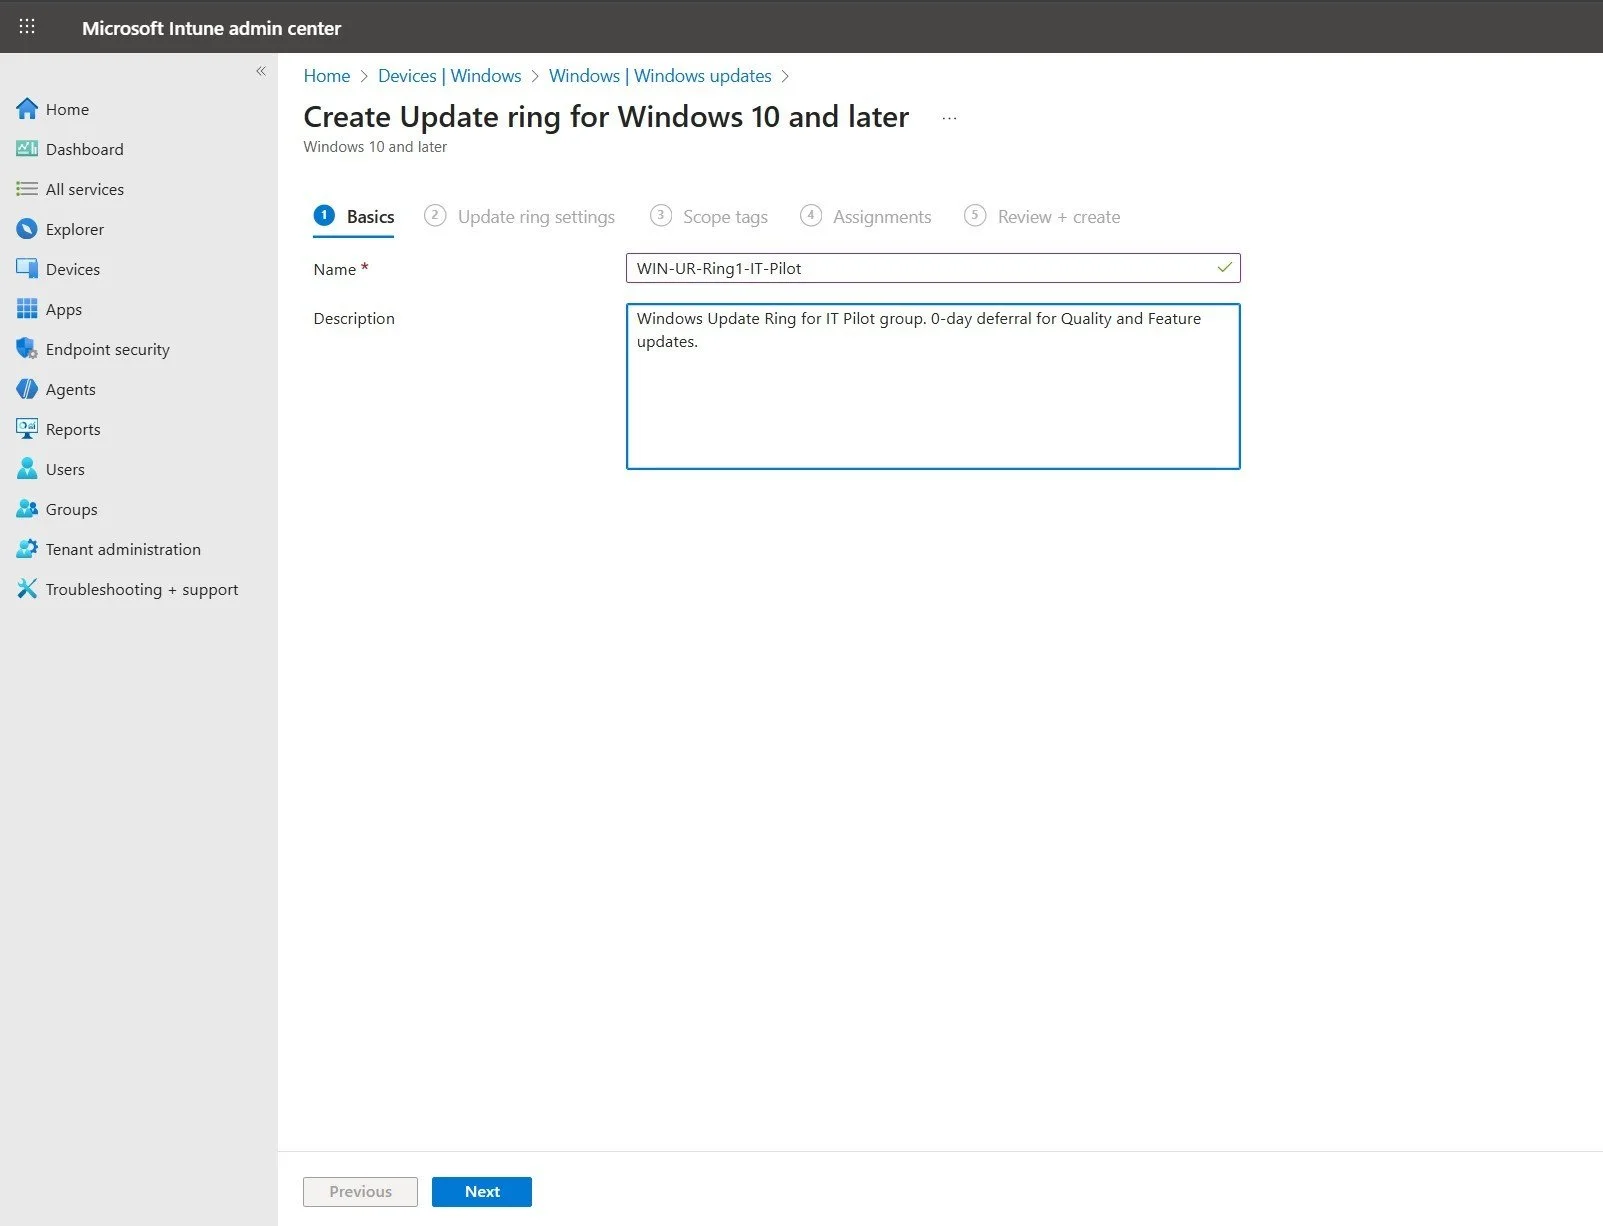Open the Reports label in the sidebar

point(73,430)
